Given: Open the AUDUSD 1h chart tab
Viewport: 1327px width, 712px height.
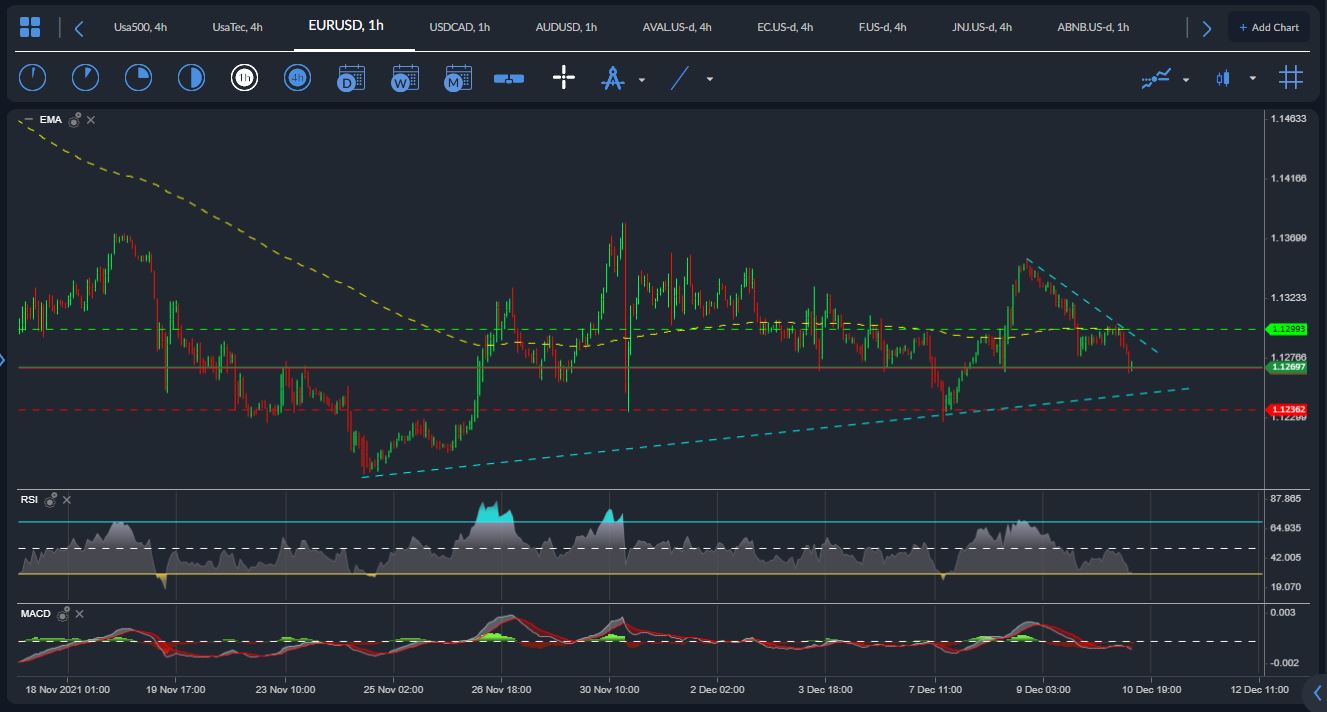Looking at the screenshot, I should click(565, 28).
